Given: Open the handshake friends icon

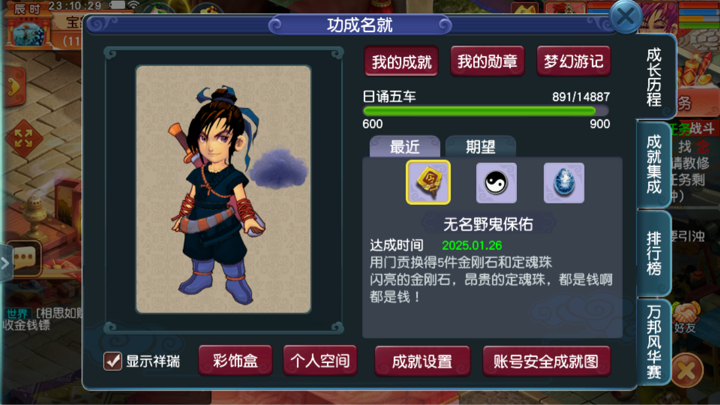Looking at the screenshot, I should click(x=686, y=313).
